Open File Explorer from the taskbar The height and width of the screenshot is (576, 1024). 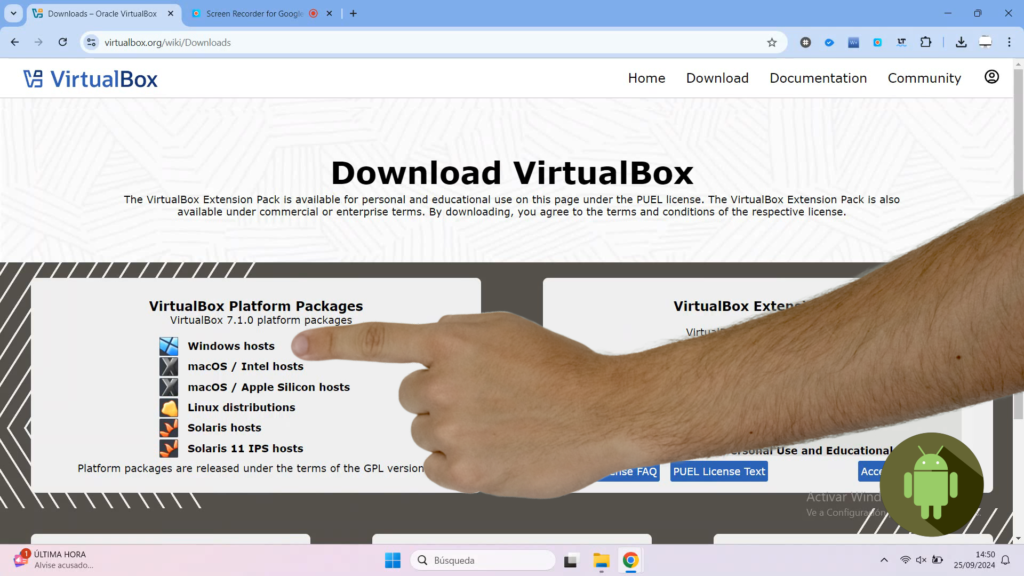pos(601,560)
